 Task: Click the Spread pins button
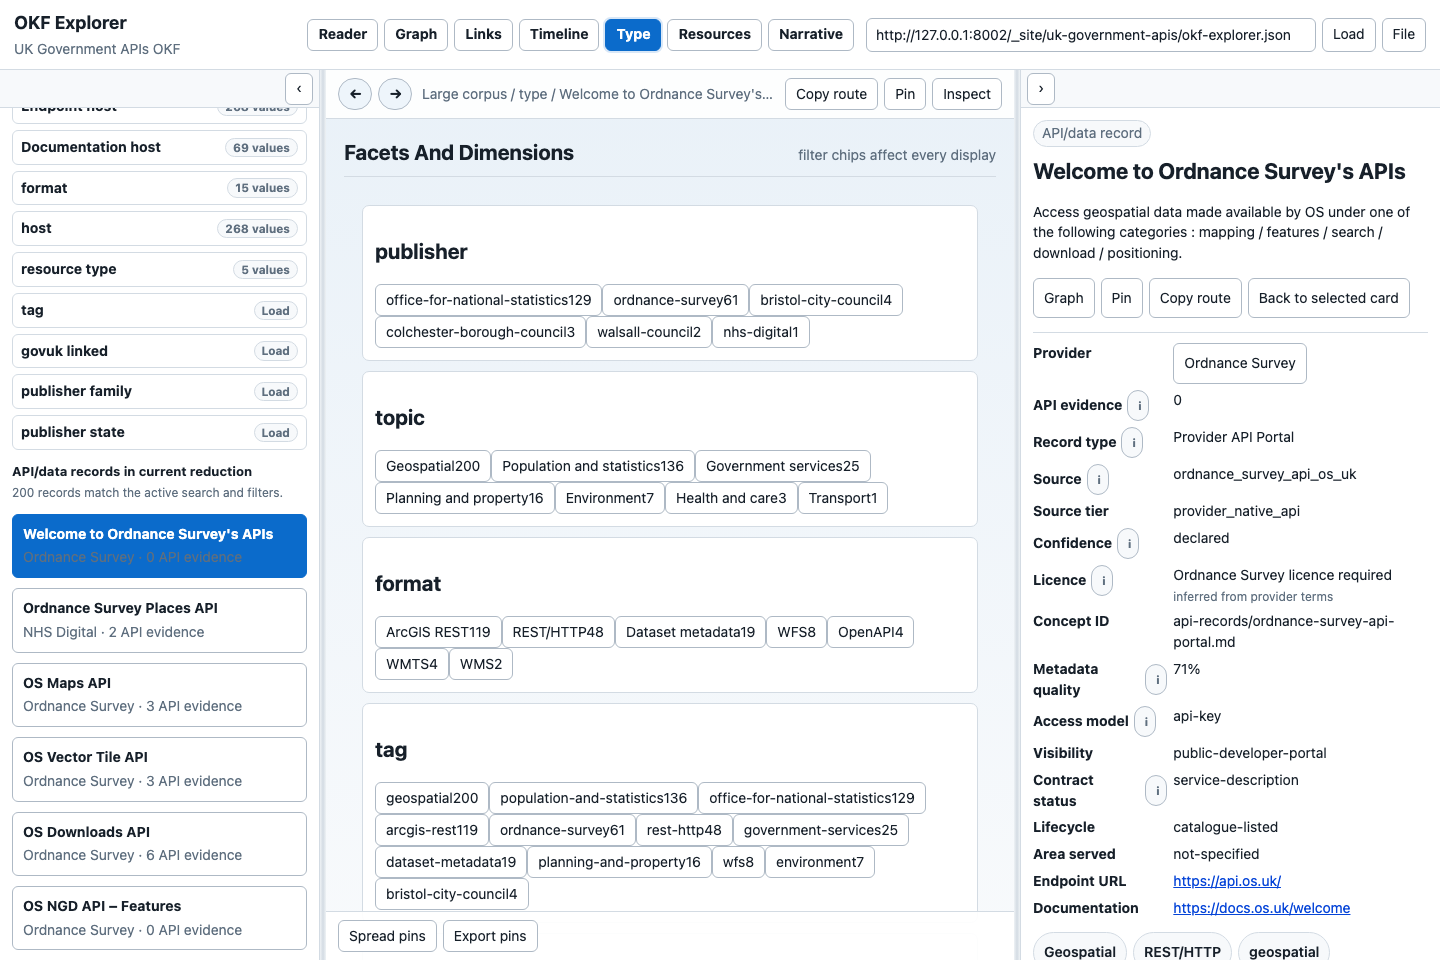(387, 936)
